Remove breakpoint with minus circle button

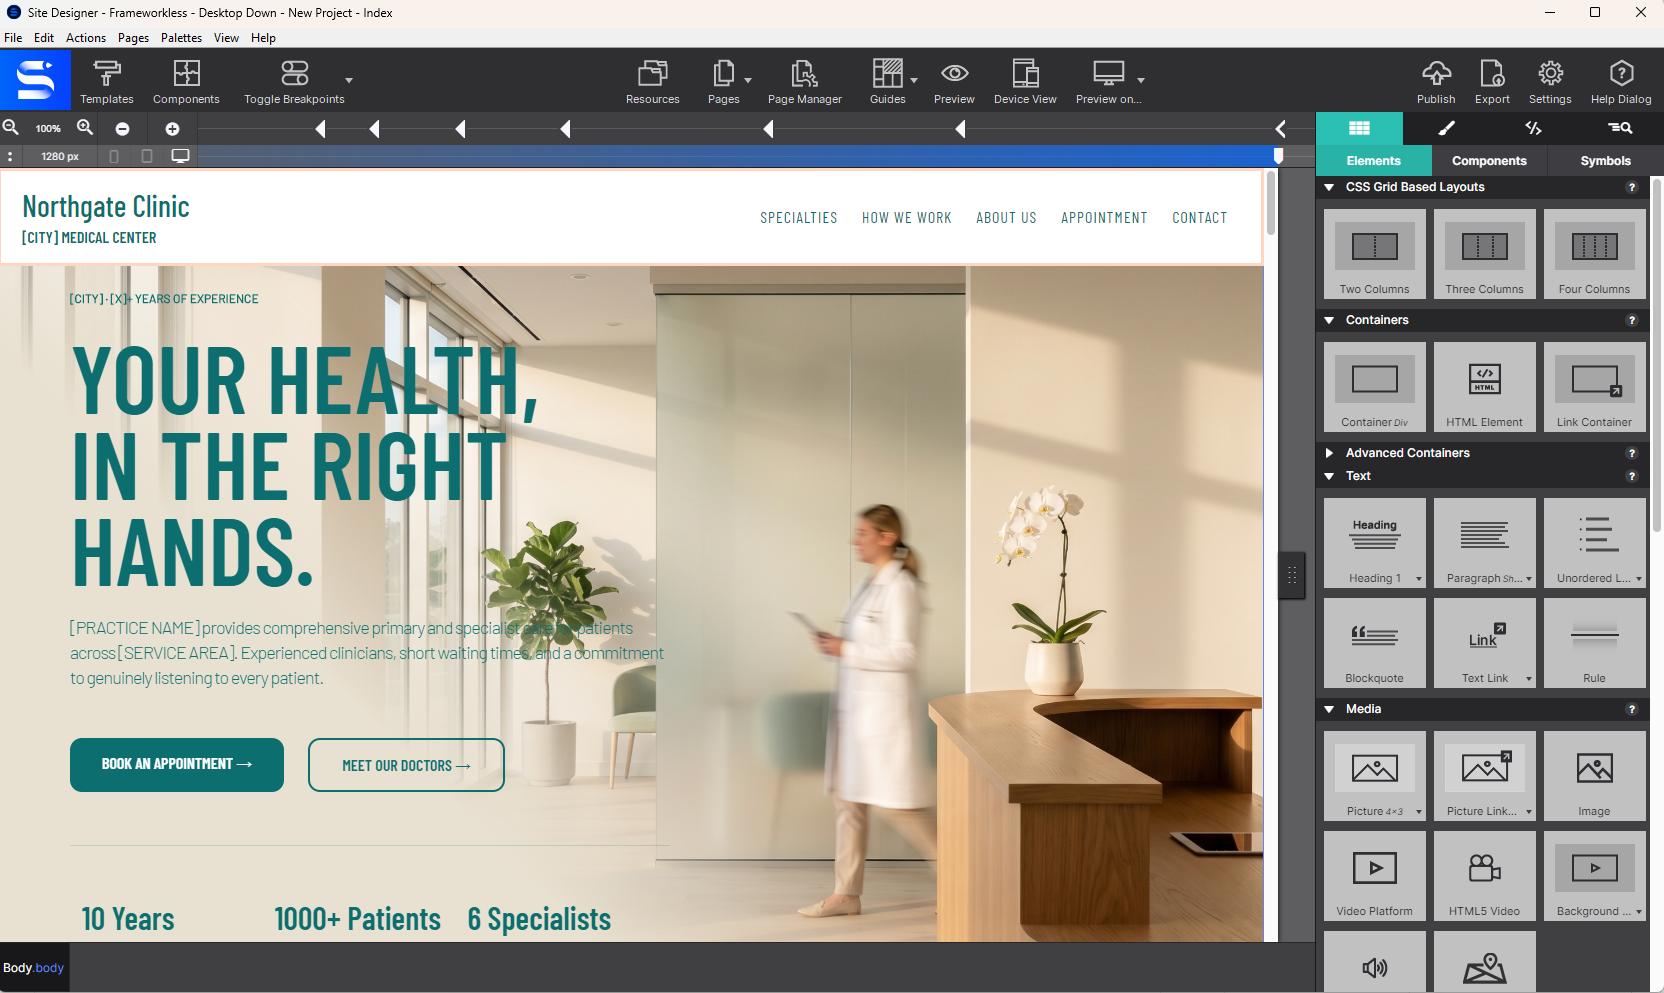click(x=122, y=128)
